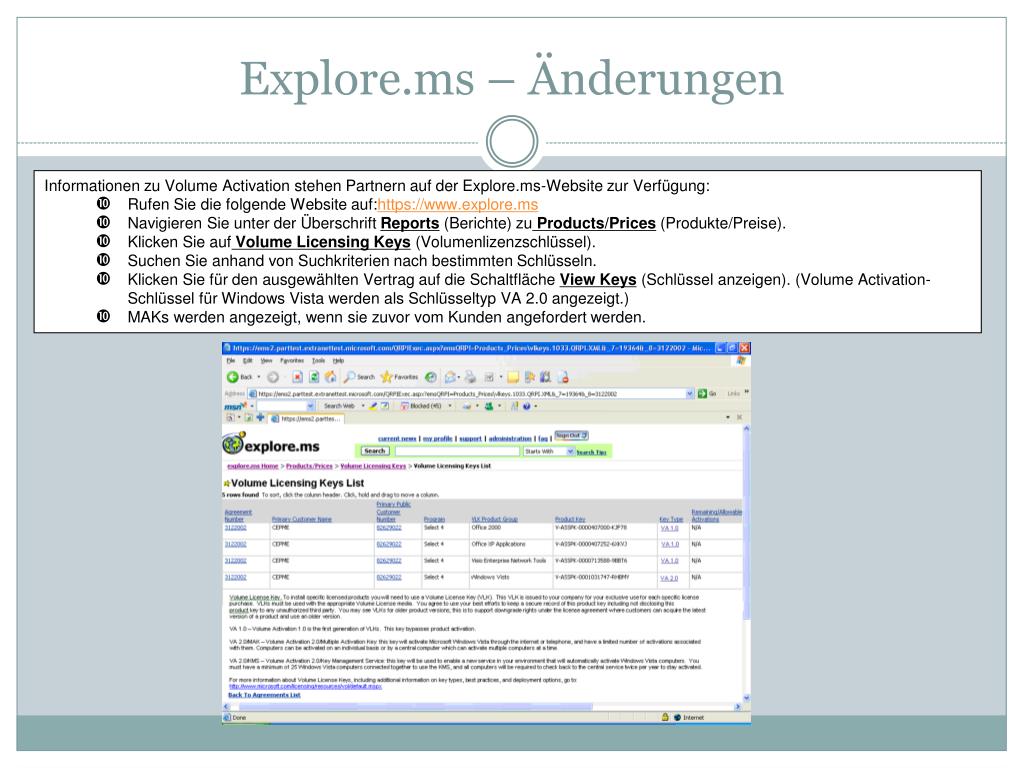The height and width of the screenshot is (768, 1024).
Task: Sort by Product Key column header
Action: coord(570,519)
